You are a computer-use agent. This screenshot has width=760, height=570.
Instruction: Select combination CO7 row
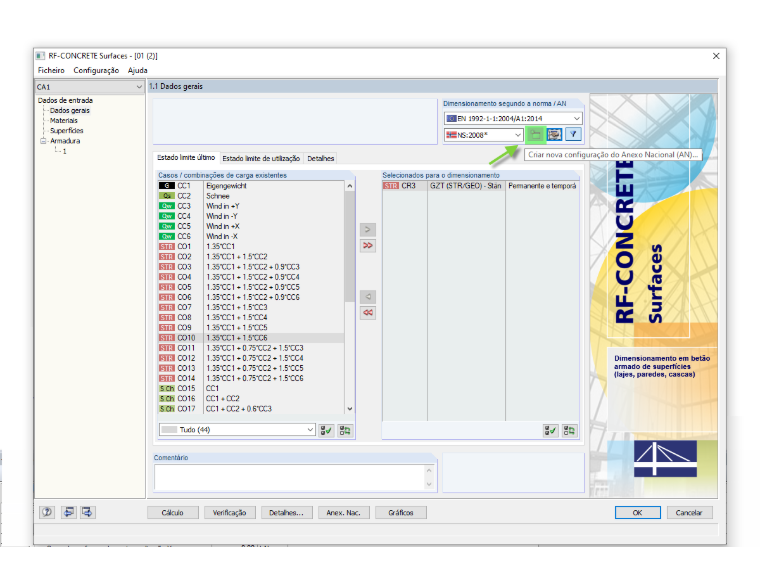pyautogui.click(x=251, y=307)
